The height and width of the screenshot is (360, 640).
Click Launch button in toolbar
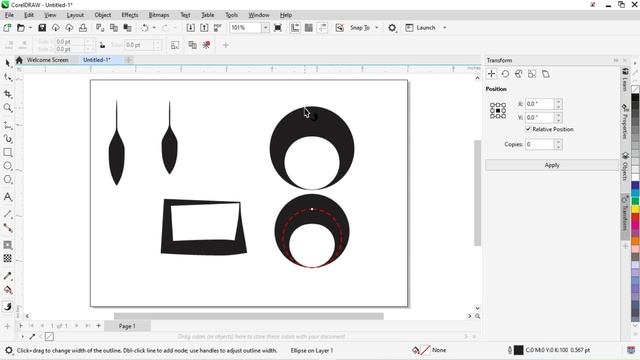(421, 28)
